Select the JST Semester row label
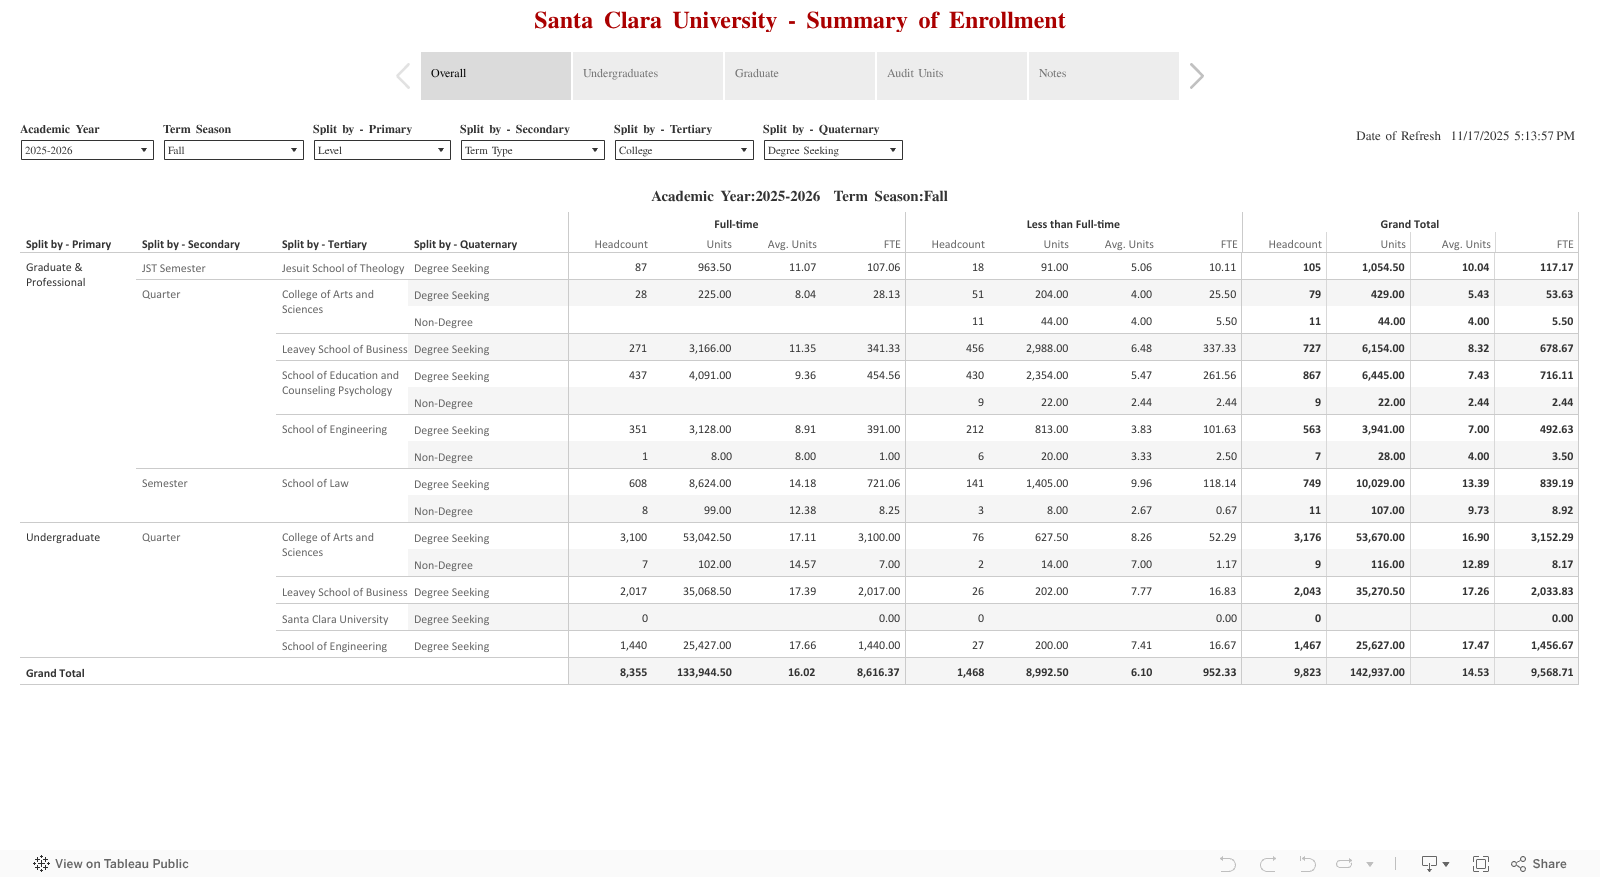Image resolution: width=1600 pixels, height=877 pixels. [174, 268]
